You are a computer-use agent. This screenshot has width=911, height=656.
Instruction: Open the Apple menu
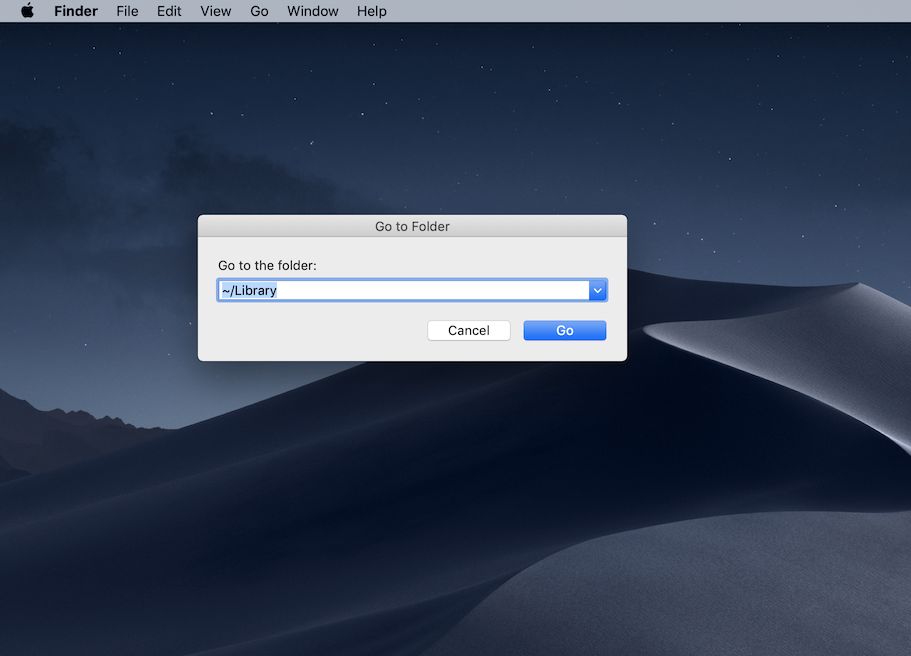pos(27,11)
